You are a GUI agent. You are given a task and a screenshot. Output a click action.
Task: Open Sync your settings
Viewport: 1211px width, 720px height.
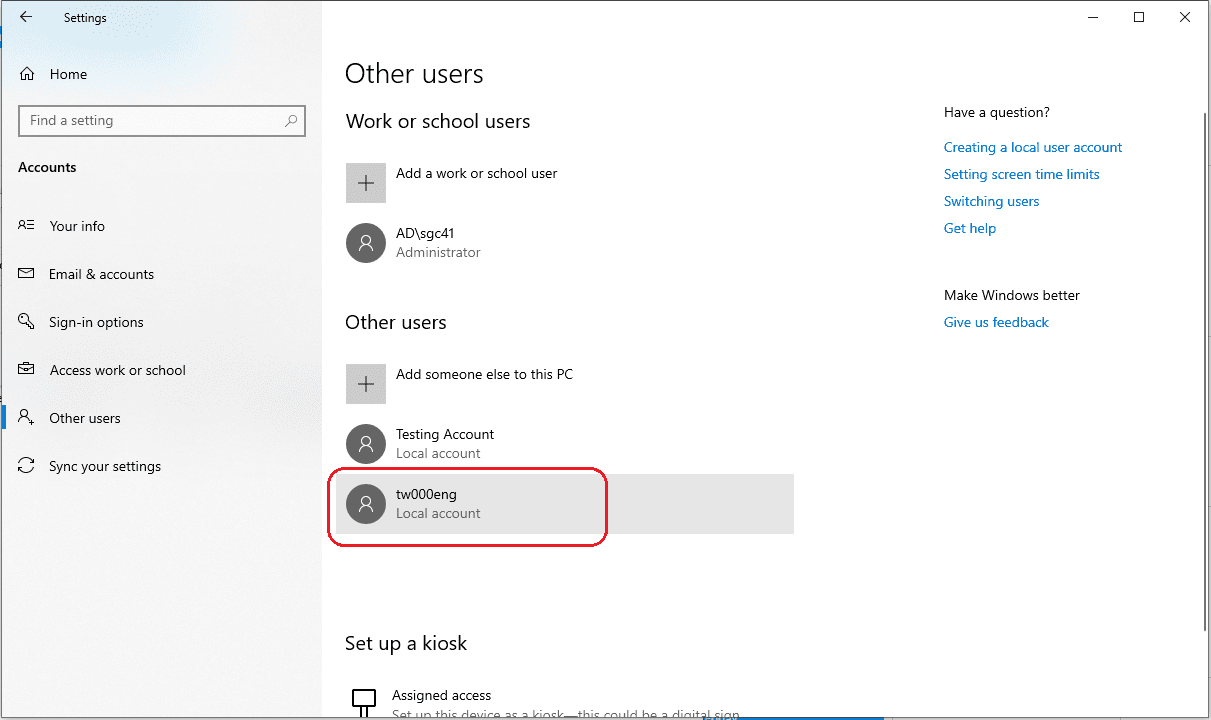click(x=104, y=466)
